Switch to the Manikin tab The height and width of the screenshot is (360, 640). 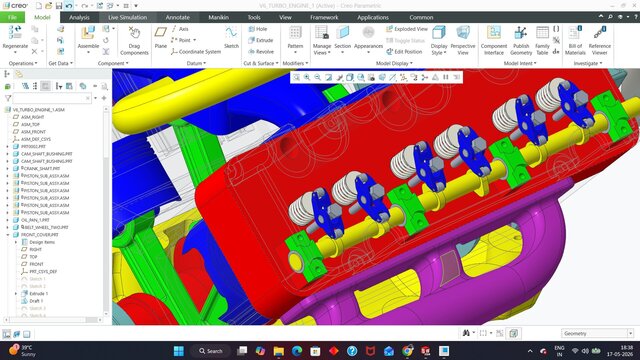(218, 17)
